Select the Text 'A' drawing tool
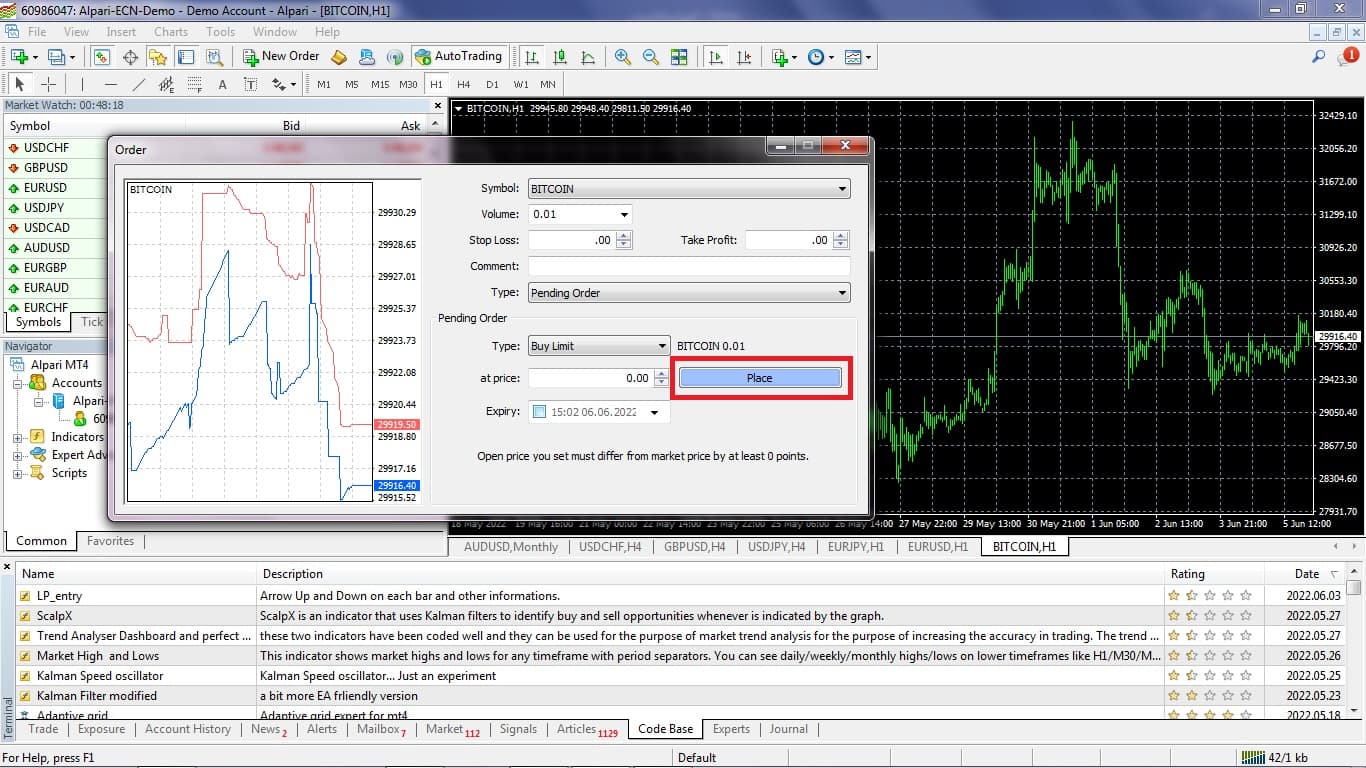The image size is (1366, 768). coord(222,85)
